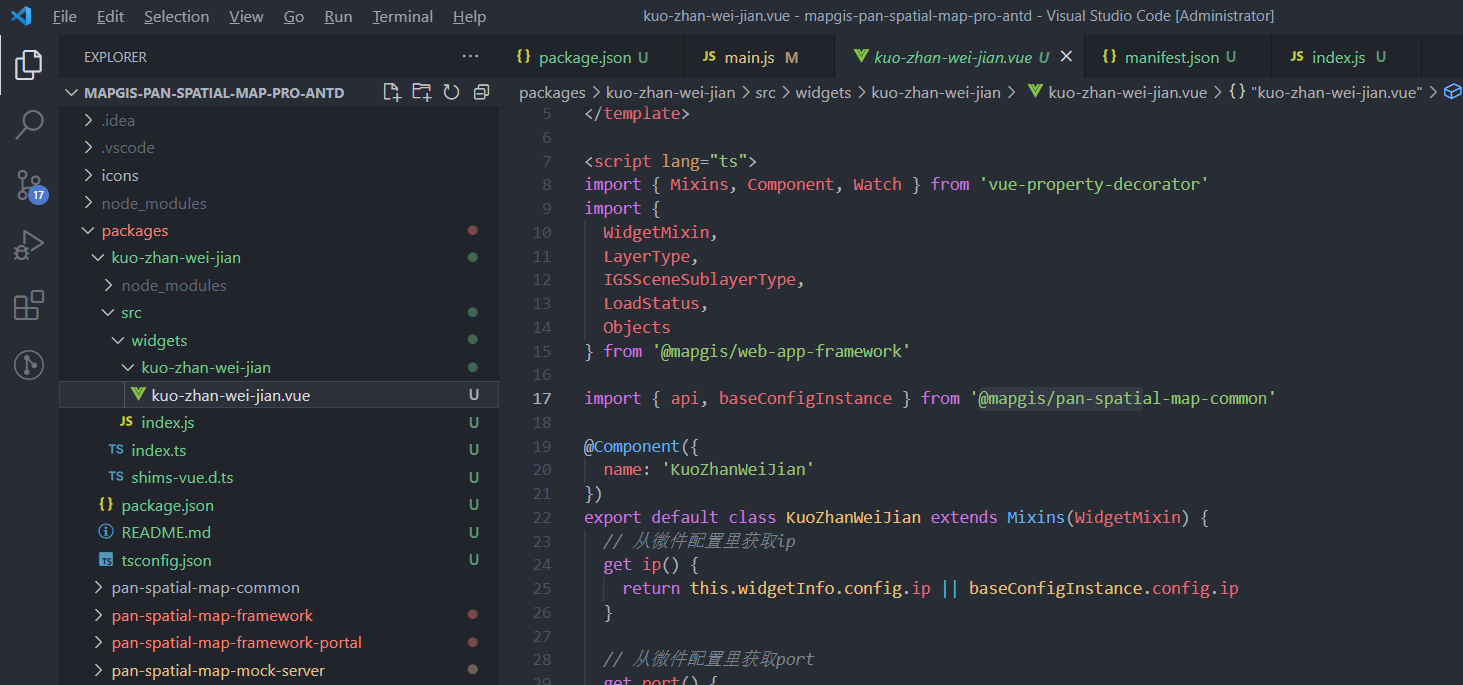The image size is (1463, 685).
Task: Open Explorer more actions ellipsis menu
Action: 470,57
